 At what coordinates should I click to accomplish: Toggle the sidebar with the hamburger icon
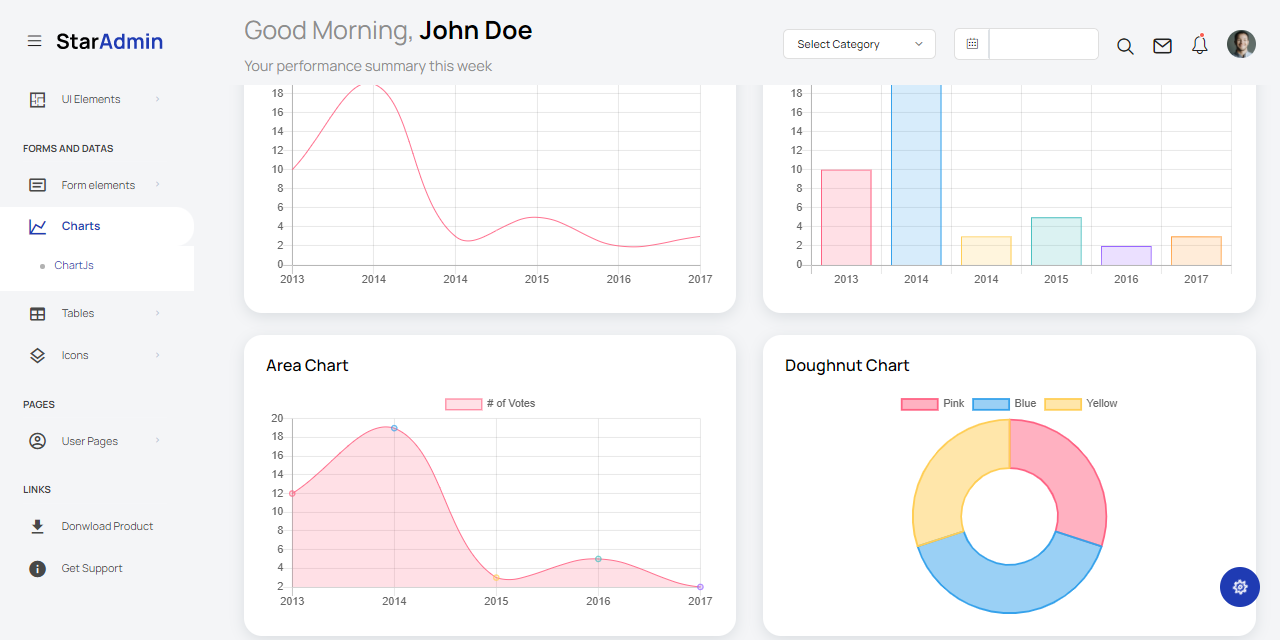point(35,41)
